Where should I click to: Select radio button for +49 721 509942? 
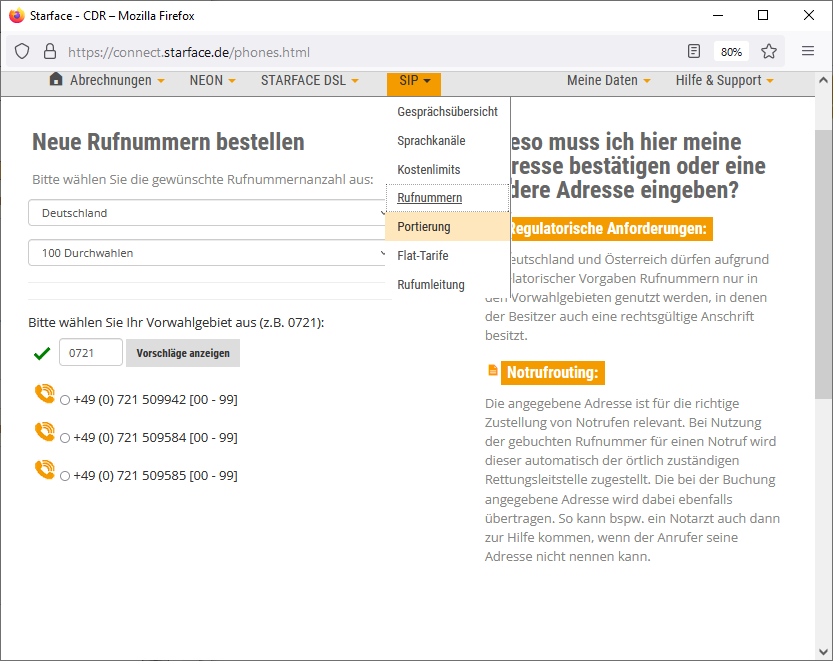point(65,400)
